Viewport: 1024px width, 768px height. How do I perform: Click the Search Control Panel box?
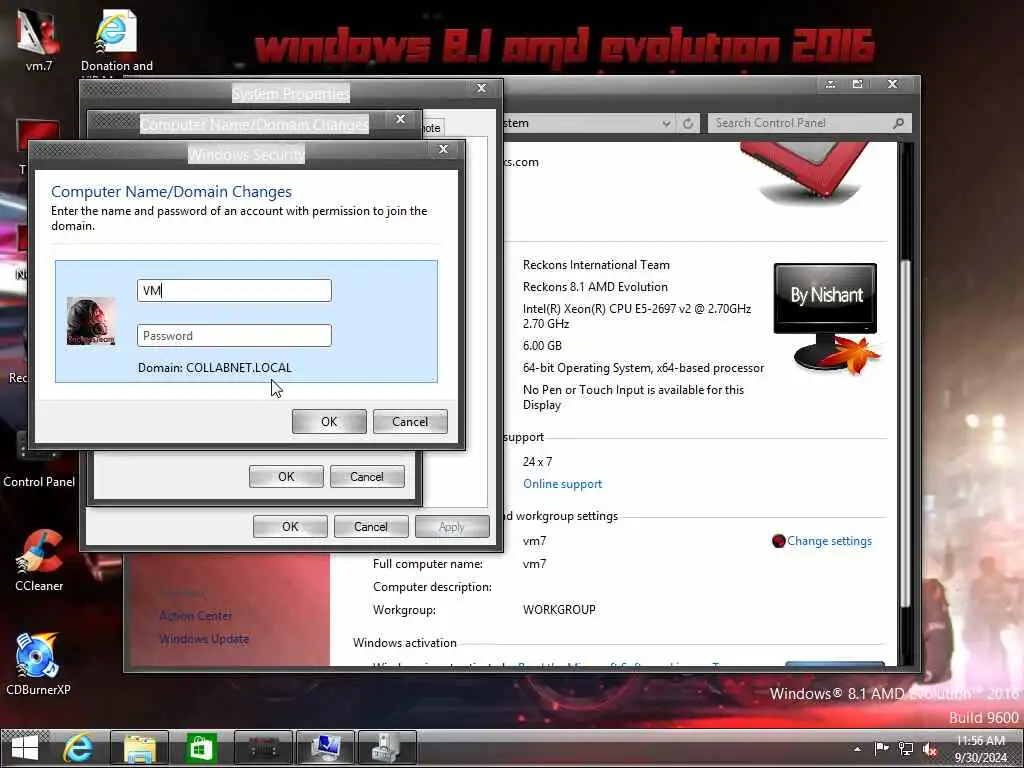point(810,123)
